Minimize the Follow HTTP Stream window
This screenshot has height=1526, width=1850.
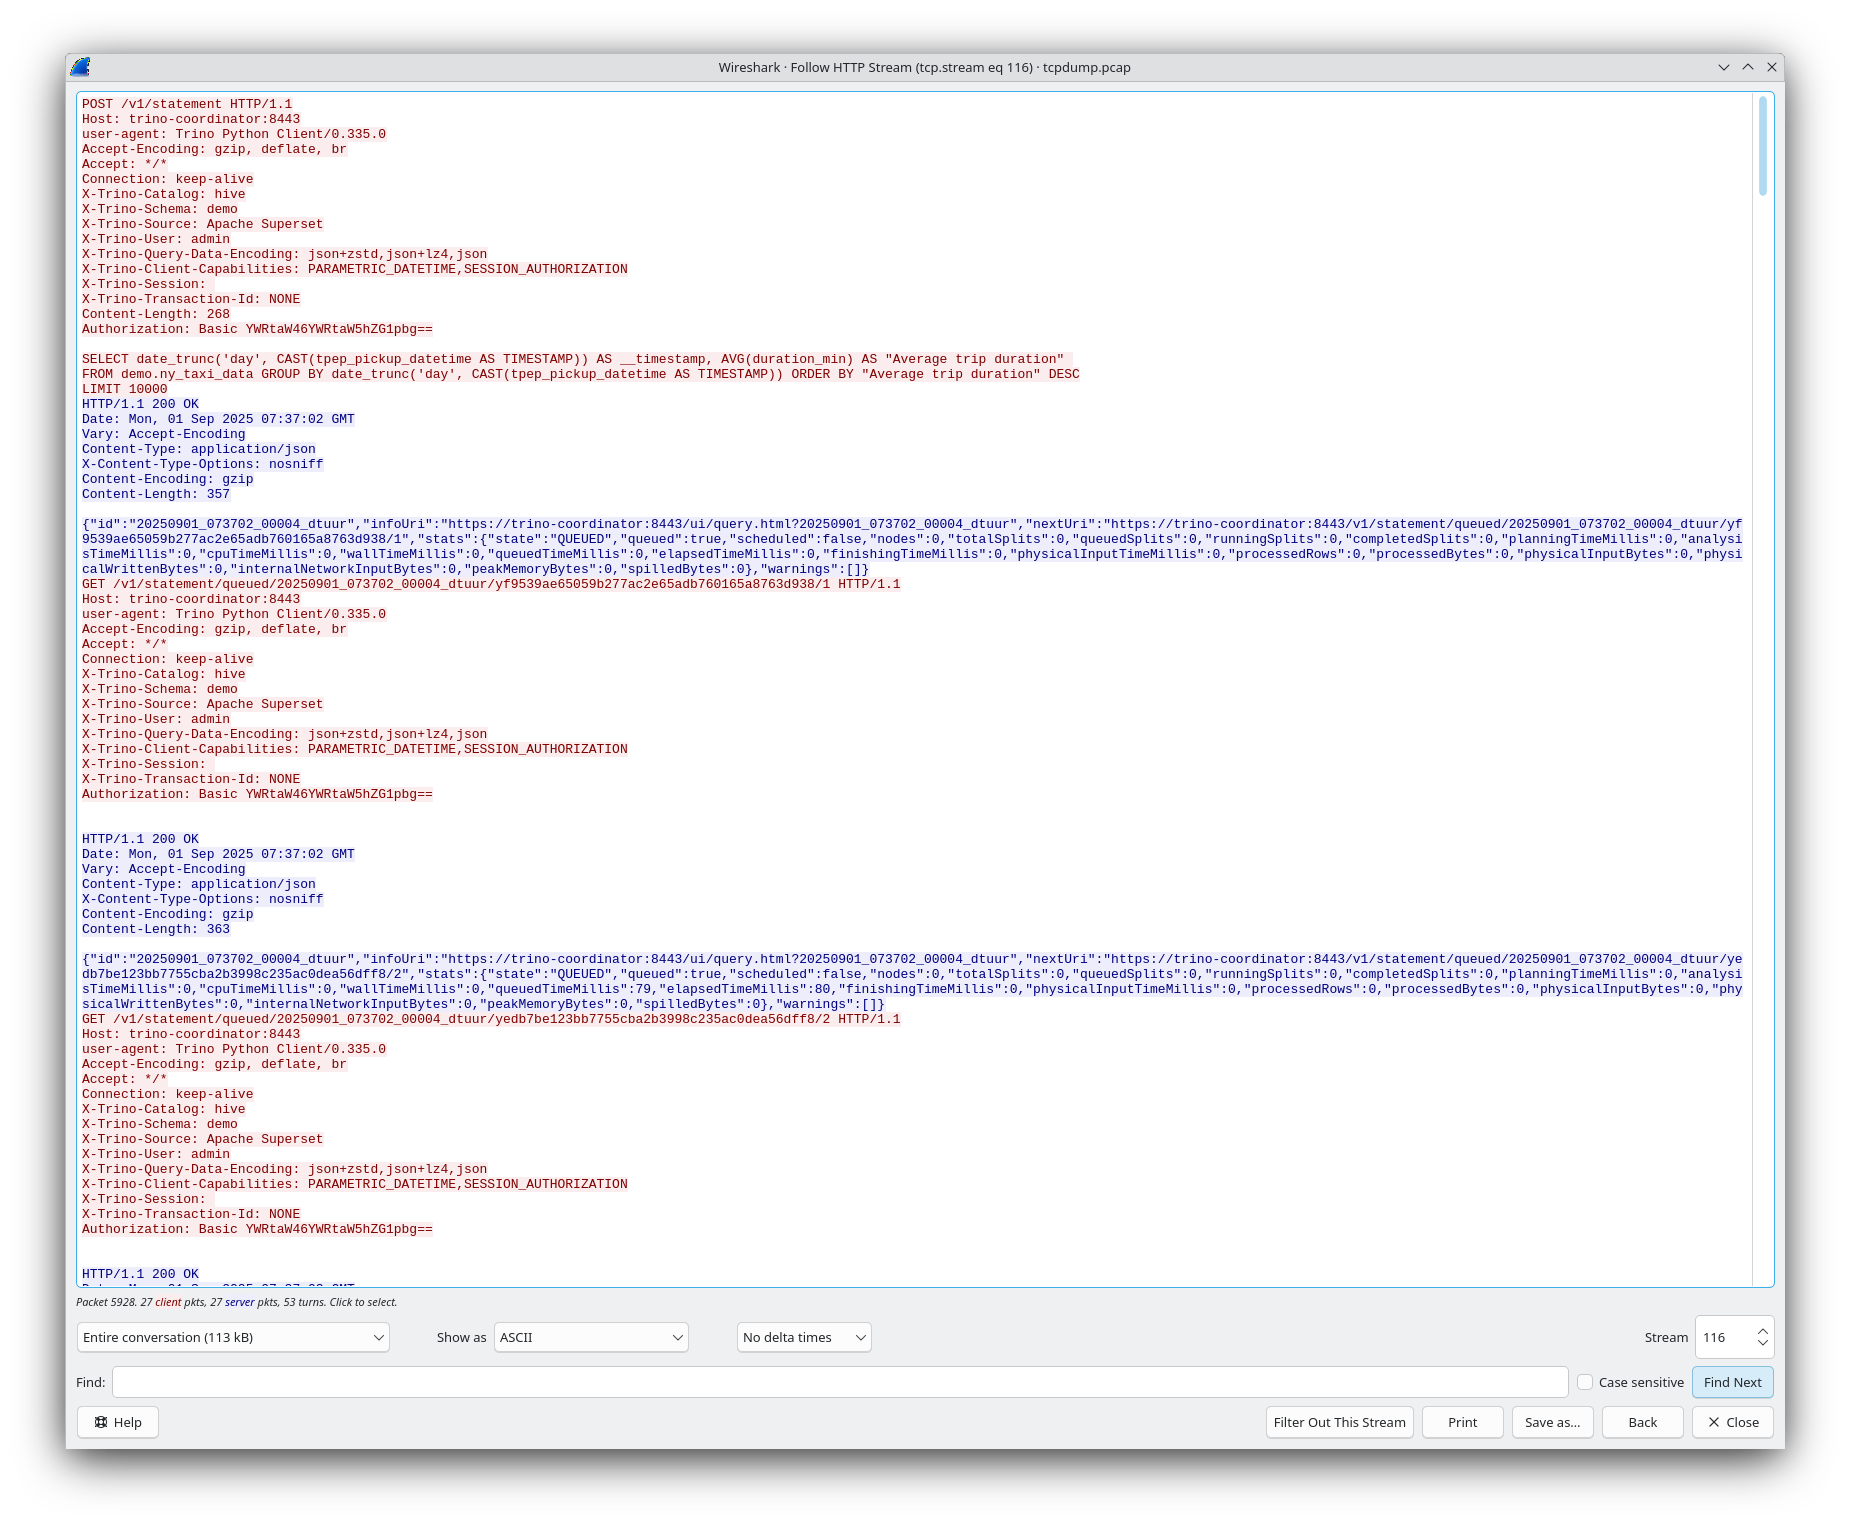[x=1724, y=67]
